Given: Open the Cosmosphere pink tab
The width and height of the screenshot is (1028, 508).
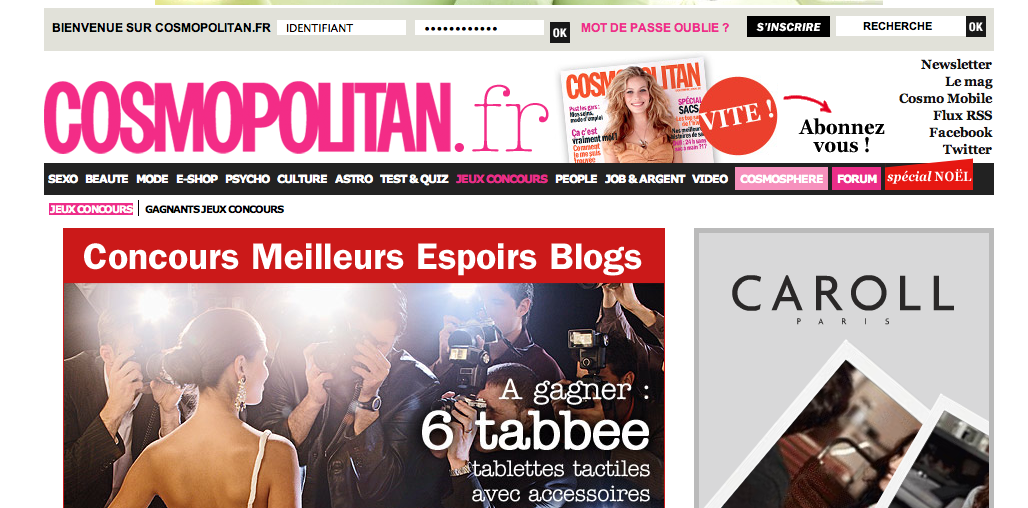Looking at the screenshot, I should pyautogui.click(x=781, y=179).
